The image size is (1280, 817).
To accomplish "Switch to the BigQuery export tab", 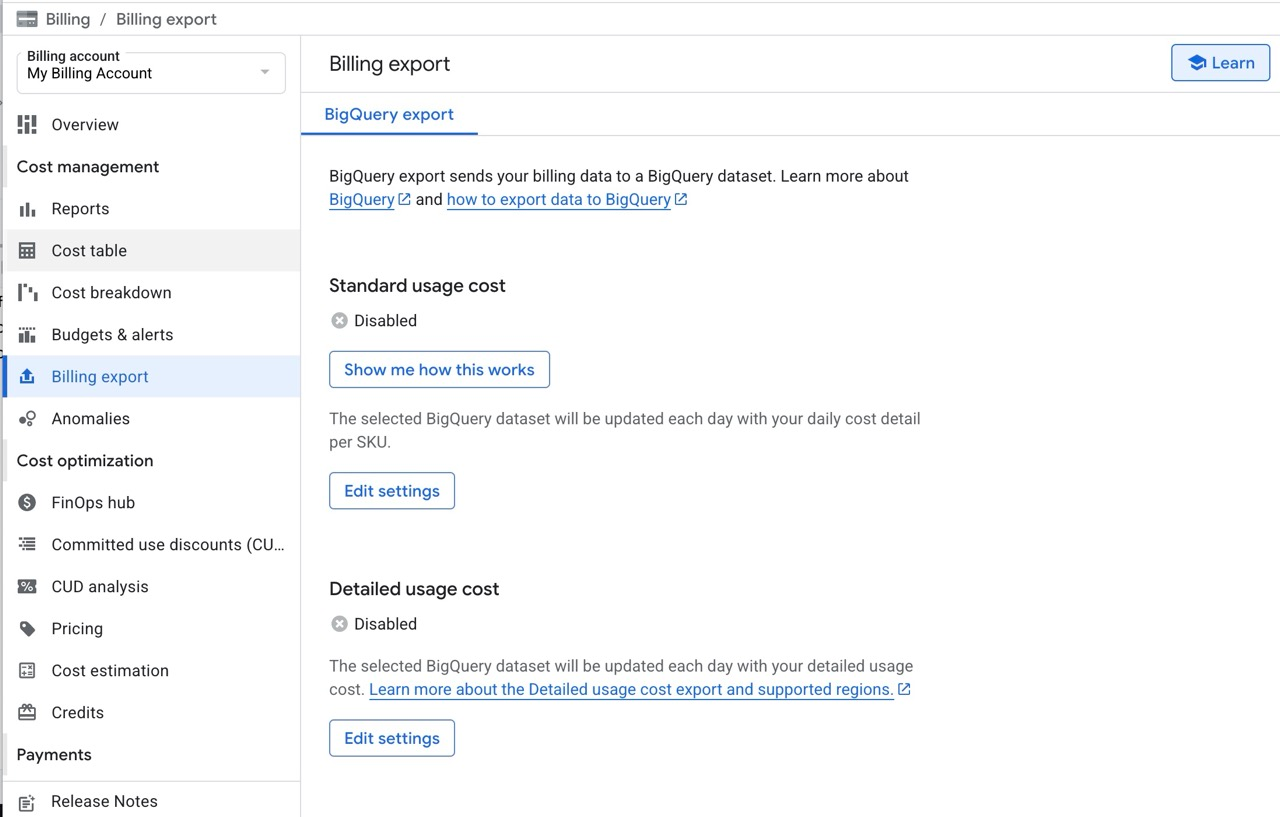I will coord(389,114).
